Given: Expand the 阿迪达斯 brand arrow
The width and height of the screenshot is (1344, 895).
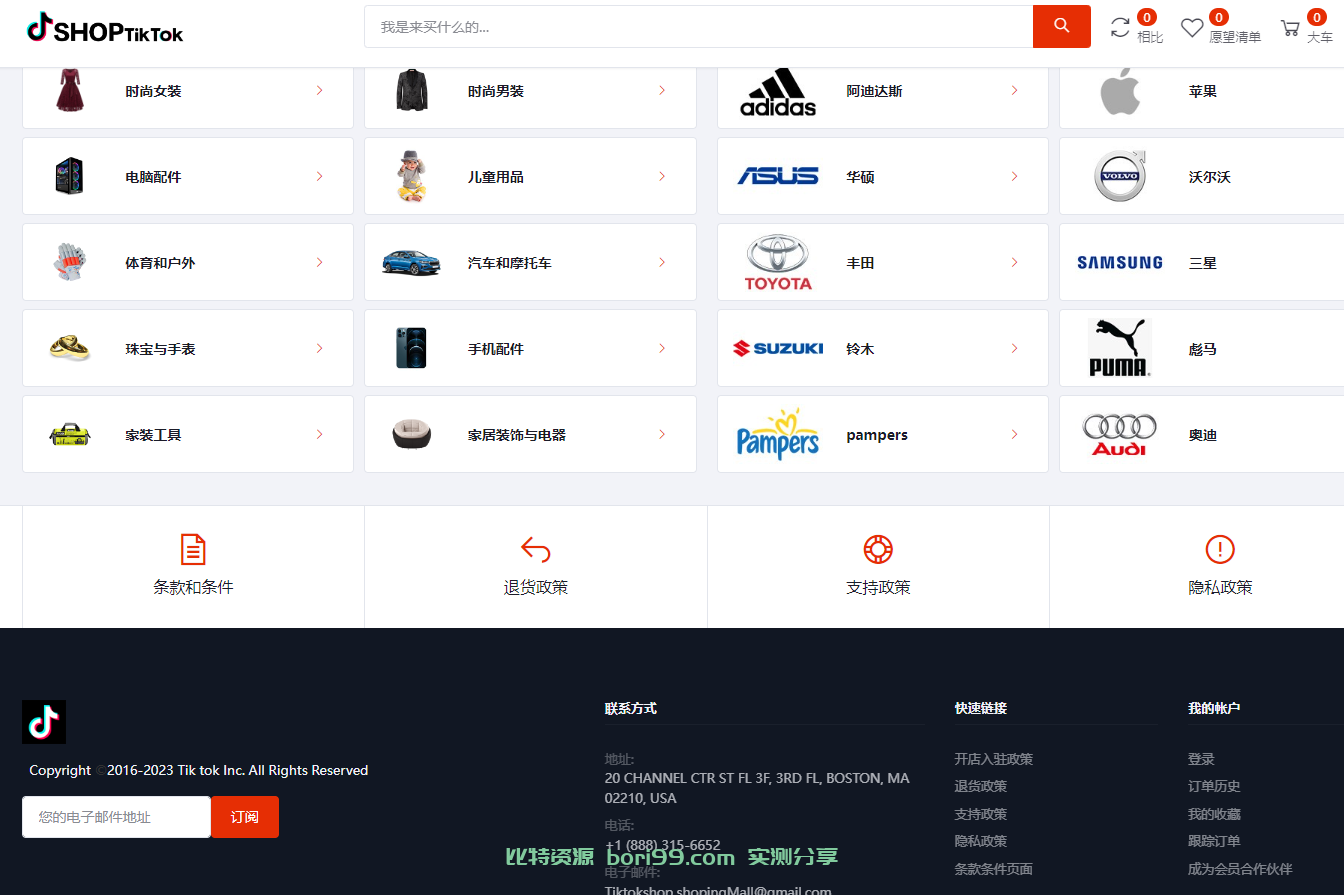Looking at the screenshot, I should click(1014, 90).
